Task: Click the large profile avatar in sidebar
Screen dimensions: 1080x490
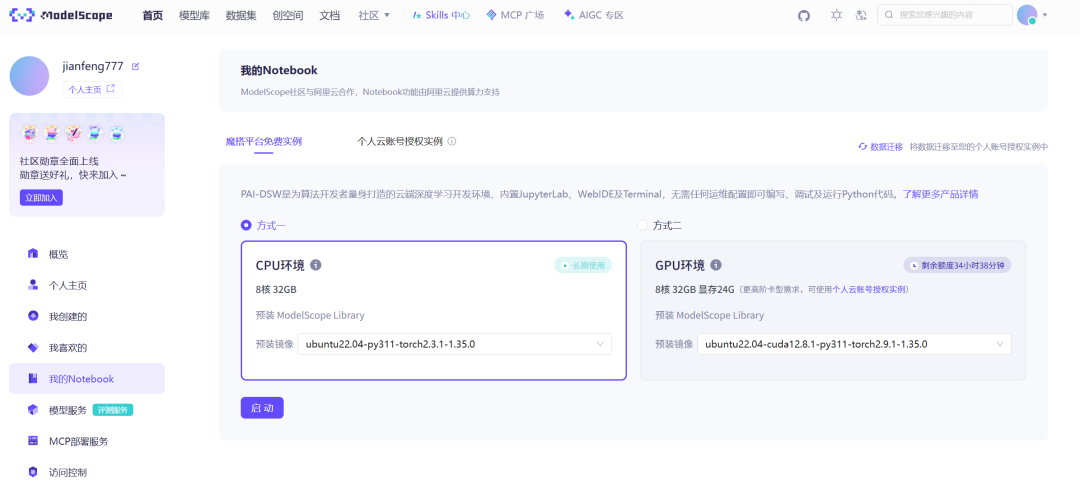Action: 29,76
